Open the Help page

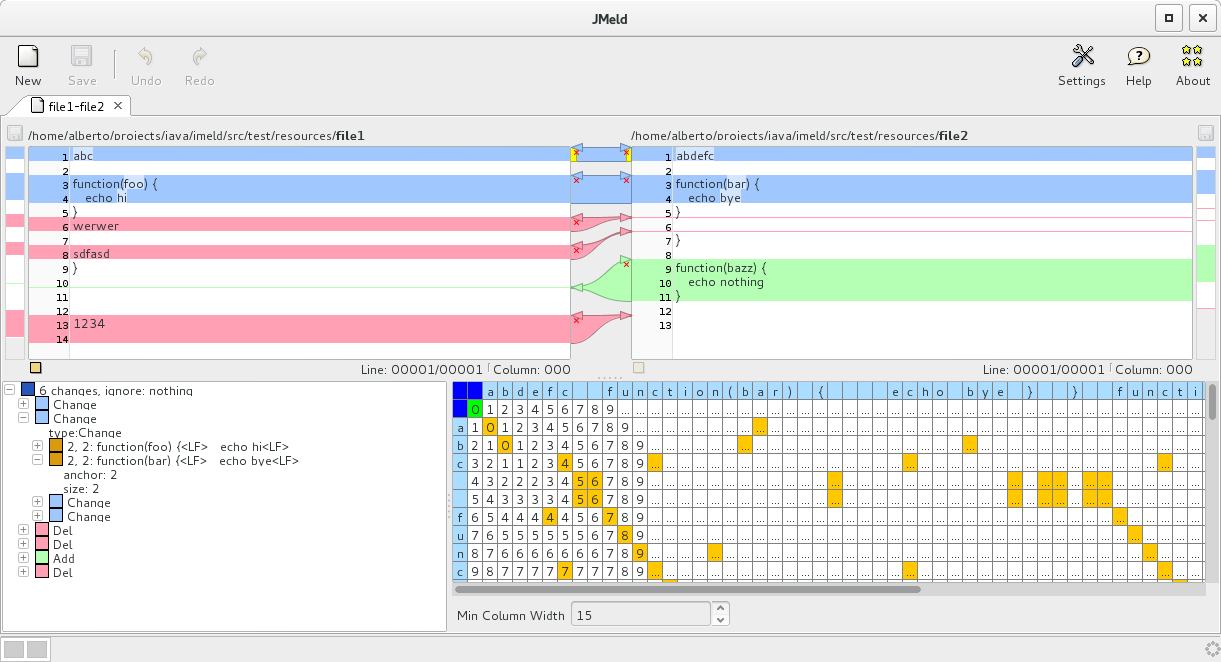pos(1138,66)
